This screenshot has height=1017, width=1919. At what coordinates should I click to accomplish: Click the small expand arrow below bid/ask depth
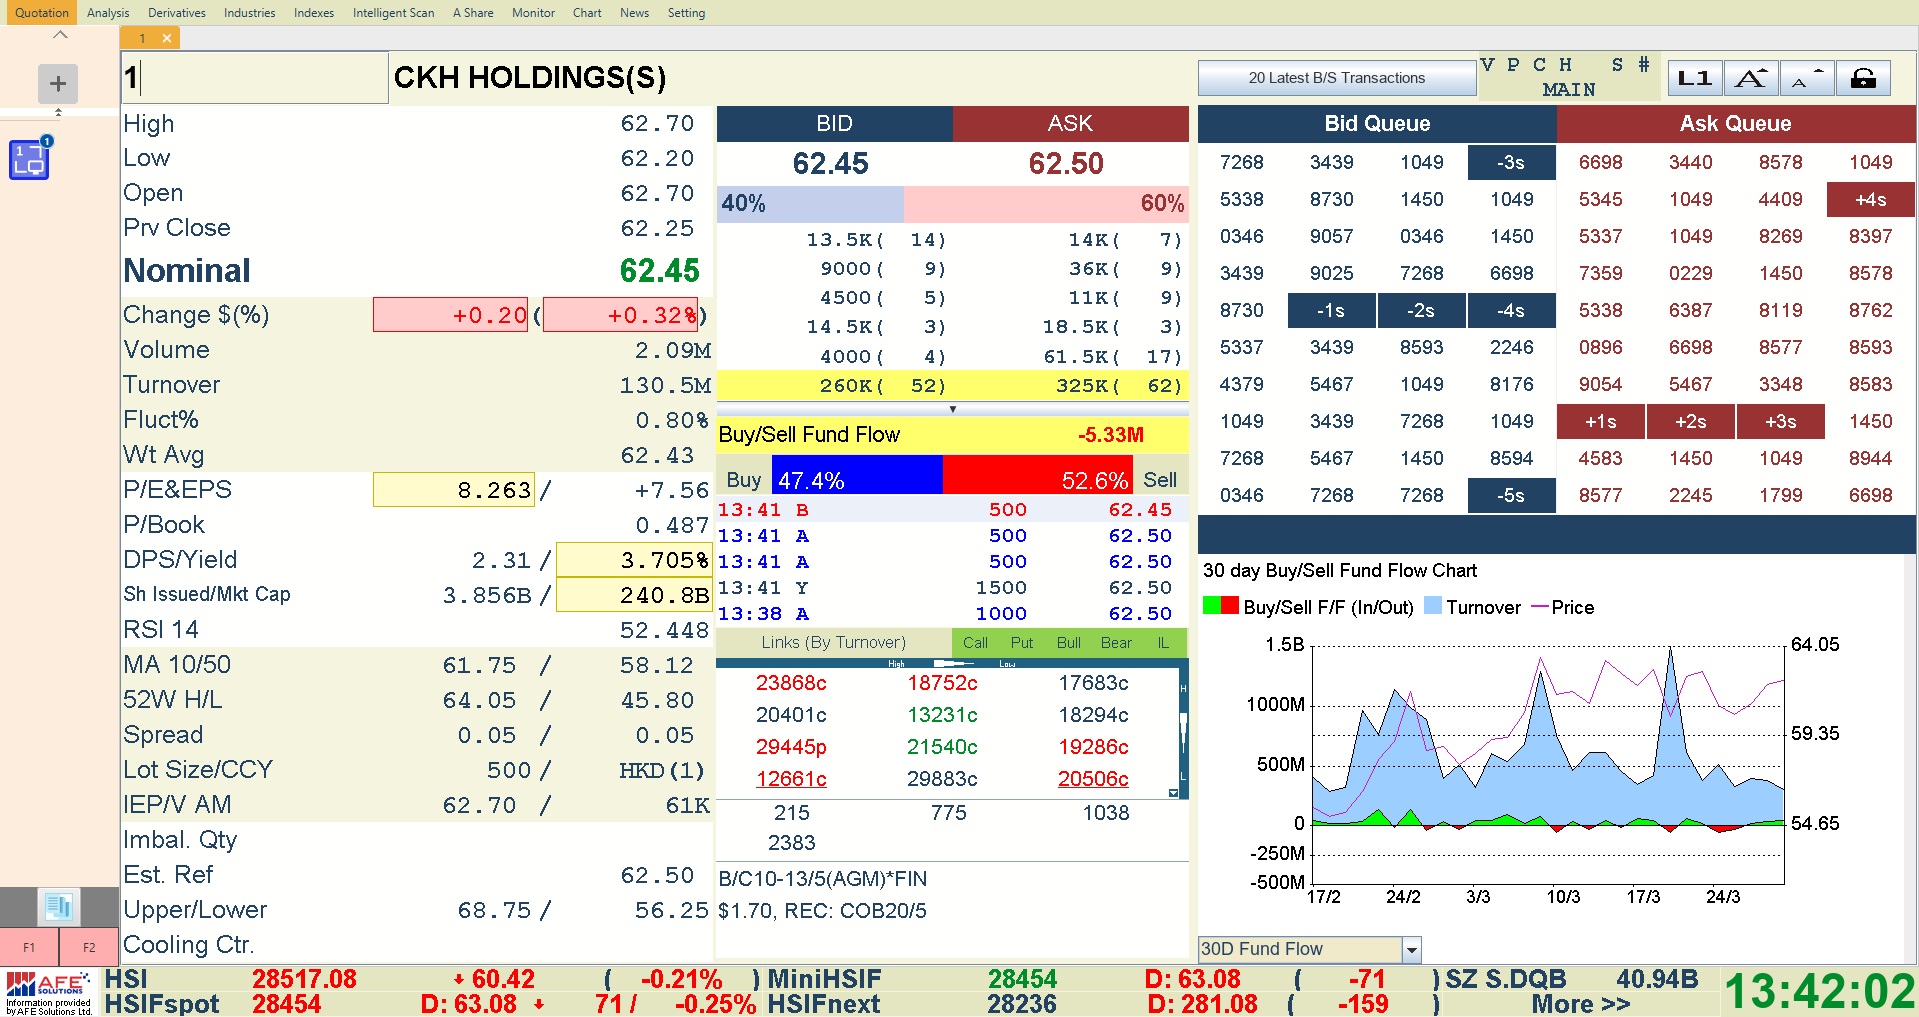(953, 409)
